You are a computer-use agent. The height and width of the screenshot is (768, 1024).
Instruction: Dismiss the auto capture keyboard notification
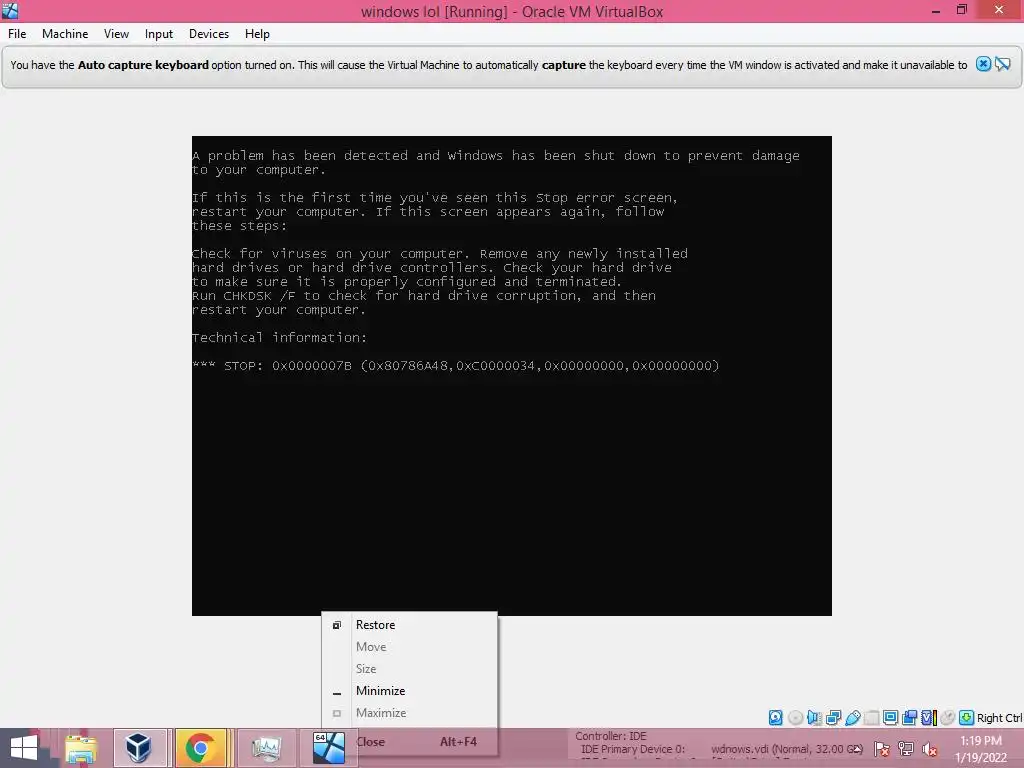[983, 64]
